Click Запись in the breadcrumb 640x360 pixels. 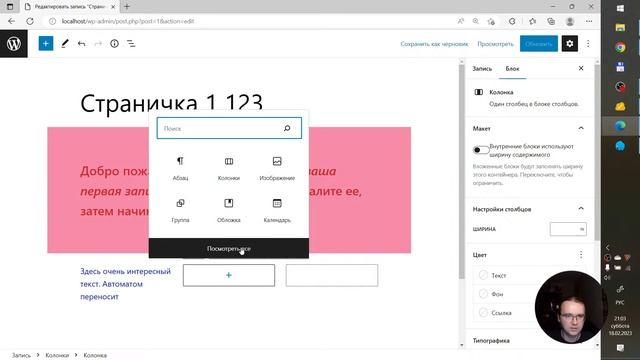coord(21,355)
